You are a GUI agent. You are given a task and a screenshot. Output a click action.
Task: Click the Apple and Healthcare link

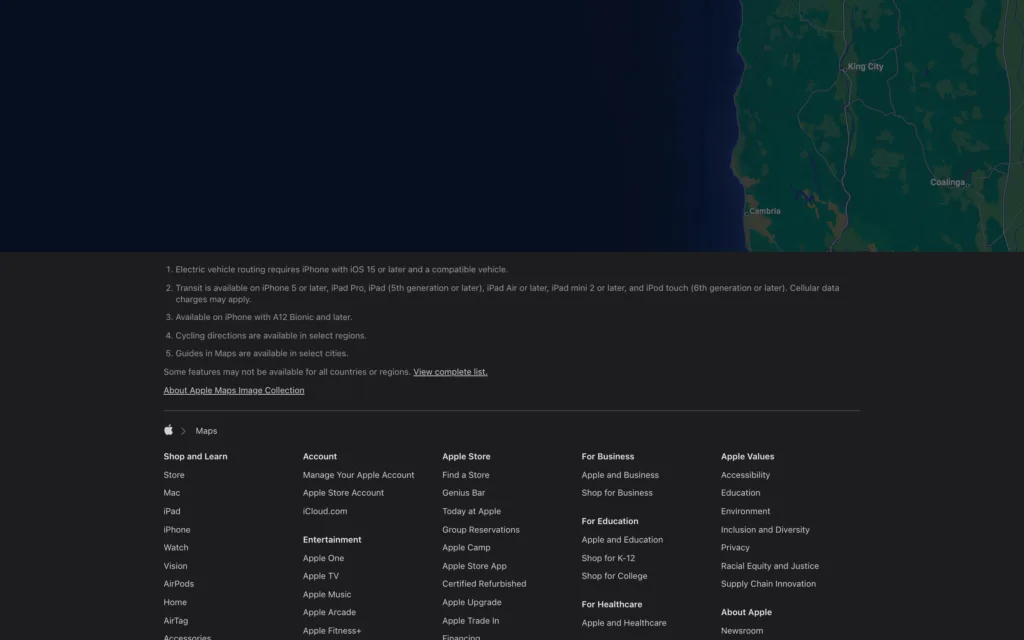tap(624, 622)
